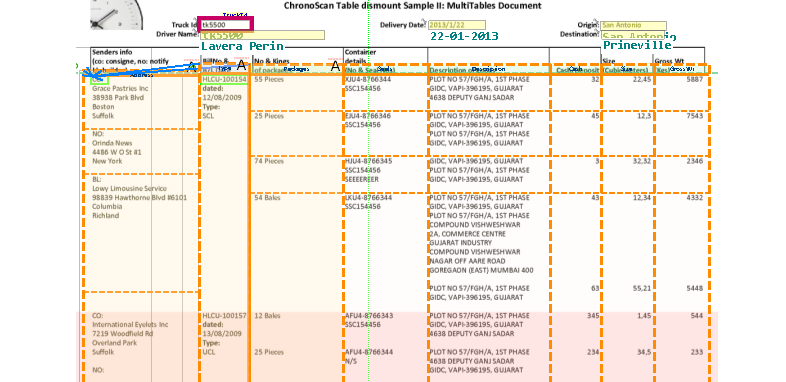
Task: Select container number "AFU4-8766344"
Action: pos(369,352)
